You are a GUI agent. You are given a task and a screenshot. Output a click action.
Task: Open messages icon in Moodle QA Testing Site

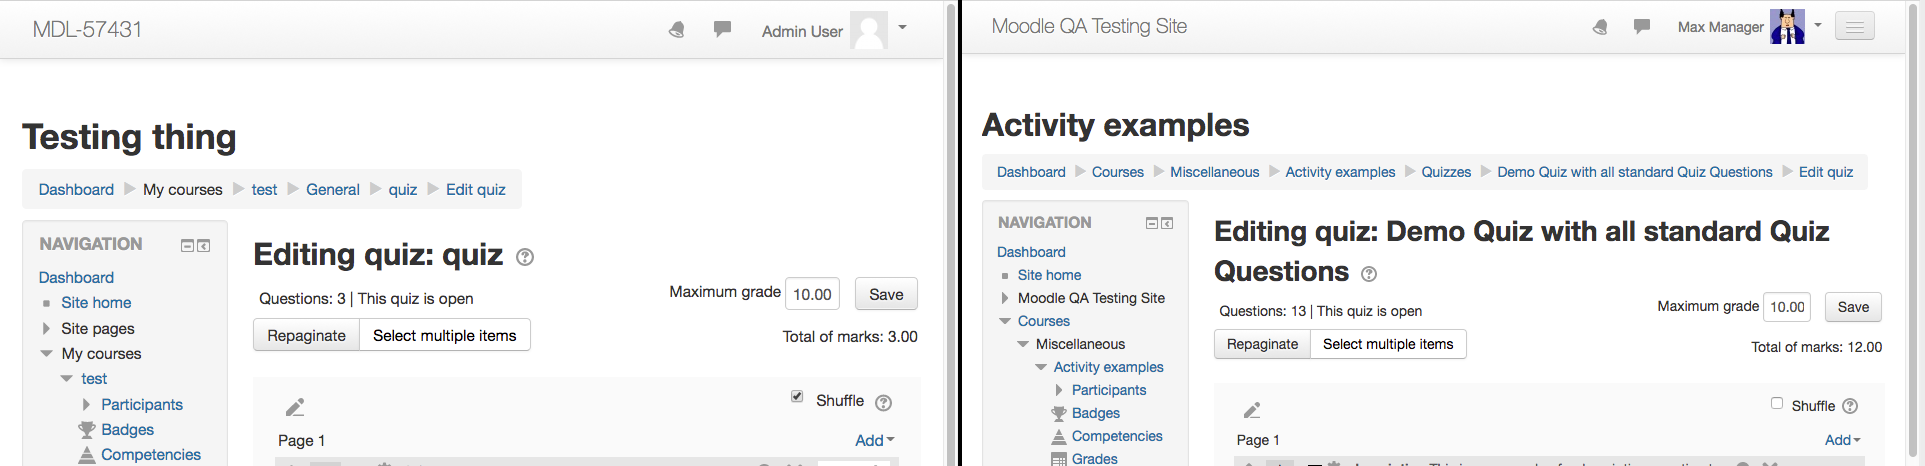click(1642, 26)
